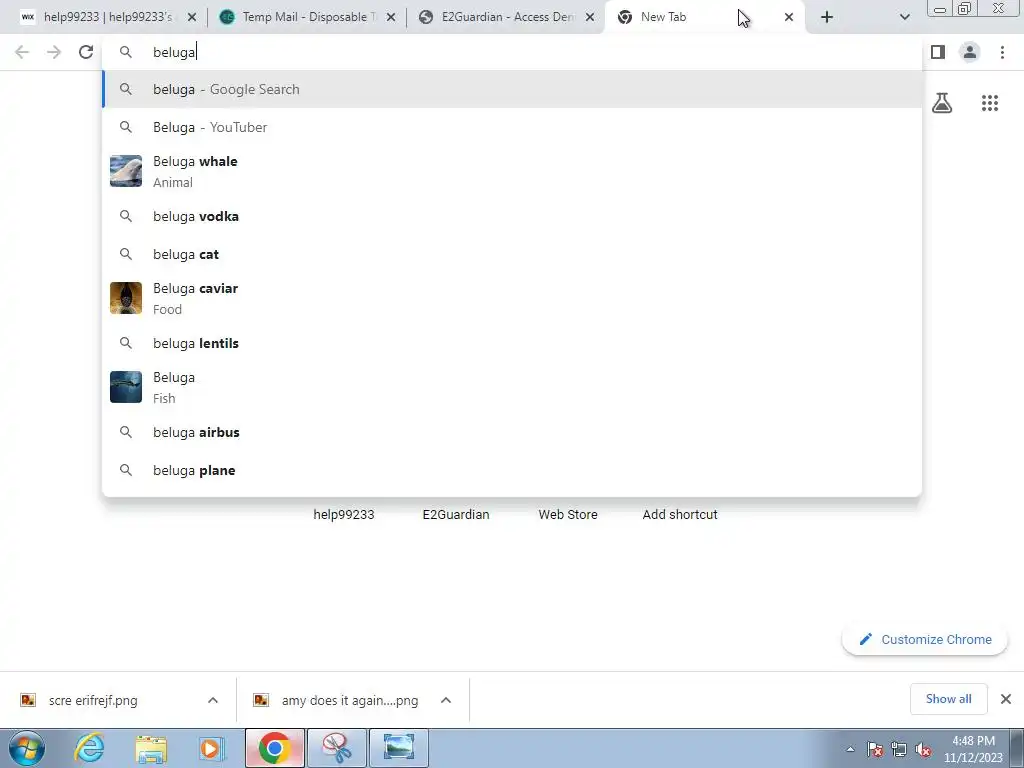Click the network tray icon
The width and height of the screenshot is (1024, 768).
point(899,749)
